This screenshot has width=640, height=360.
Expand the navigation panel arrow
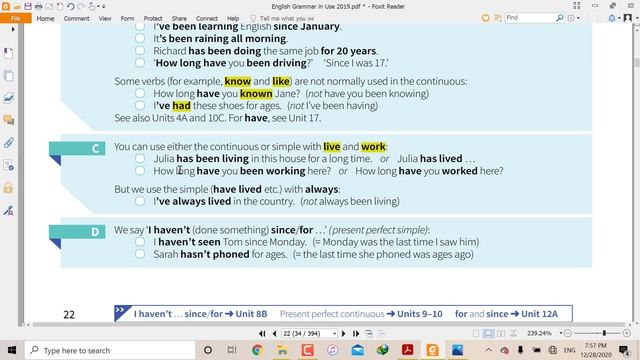(x=13, y=29)
